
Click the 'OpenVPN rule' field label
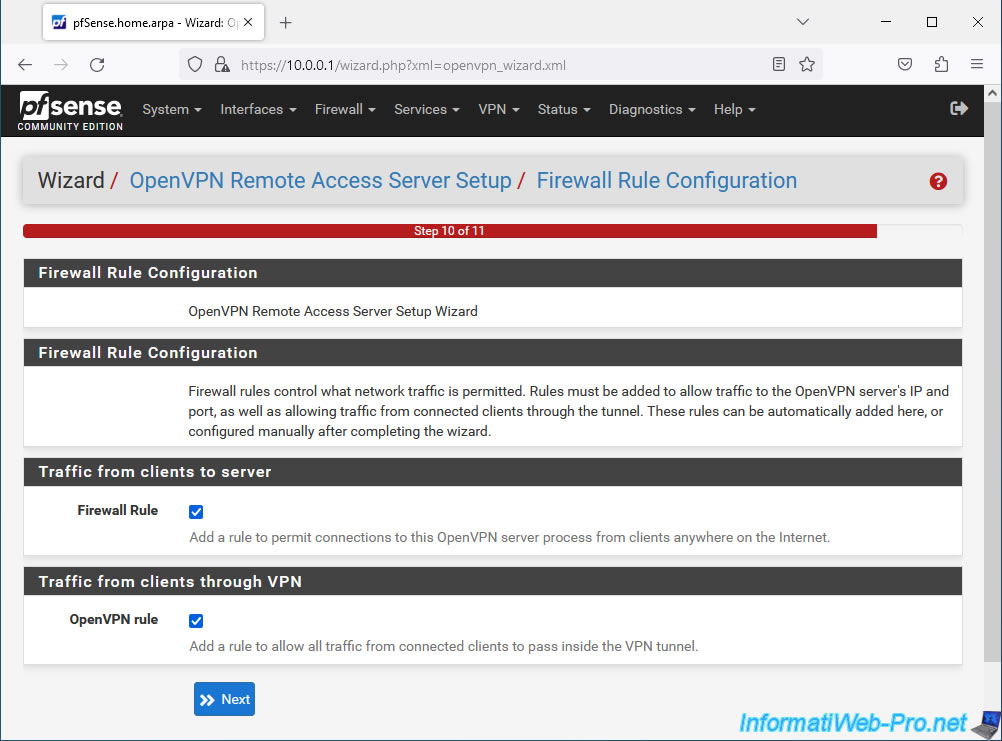point(114,620)
